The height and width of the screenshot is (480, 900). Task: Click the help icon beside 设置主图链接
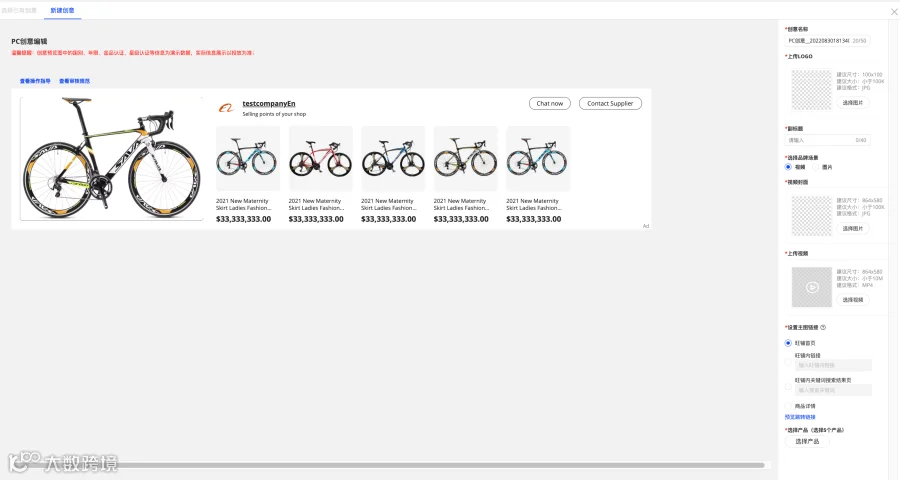click(x=823, y=327)
